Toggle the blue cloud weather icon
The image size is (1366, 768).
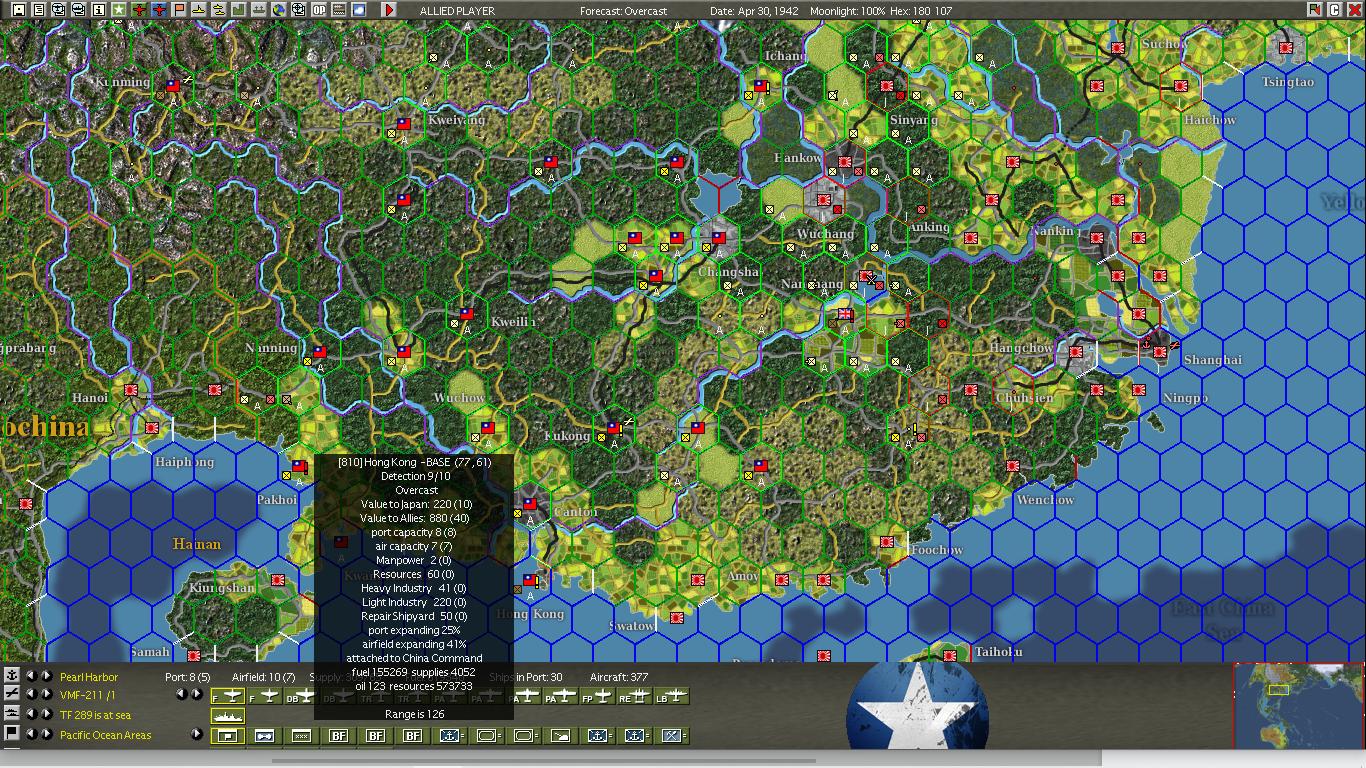point(359,9)
